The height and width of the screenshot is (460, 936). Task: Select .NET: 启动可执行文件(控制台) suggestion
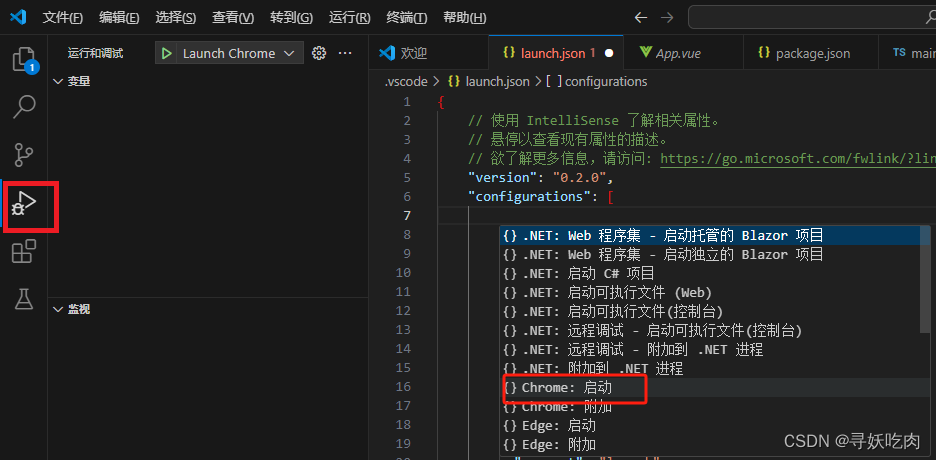click(x=710, y=311)
